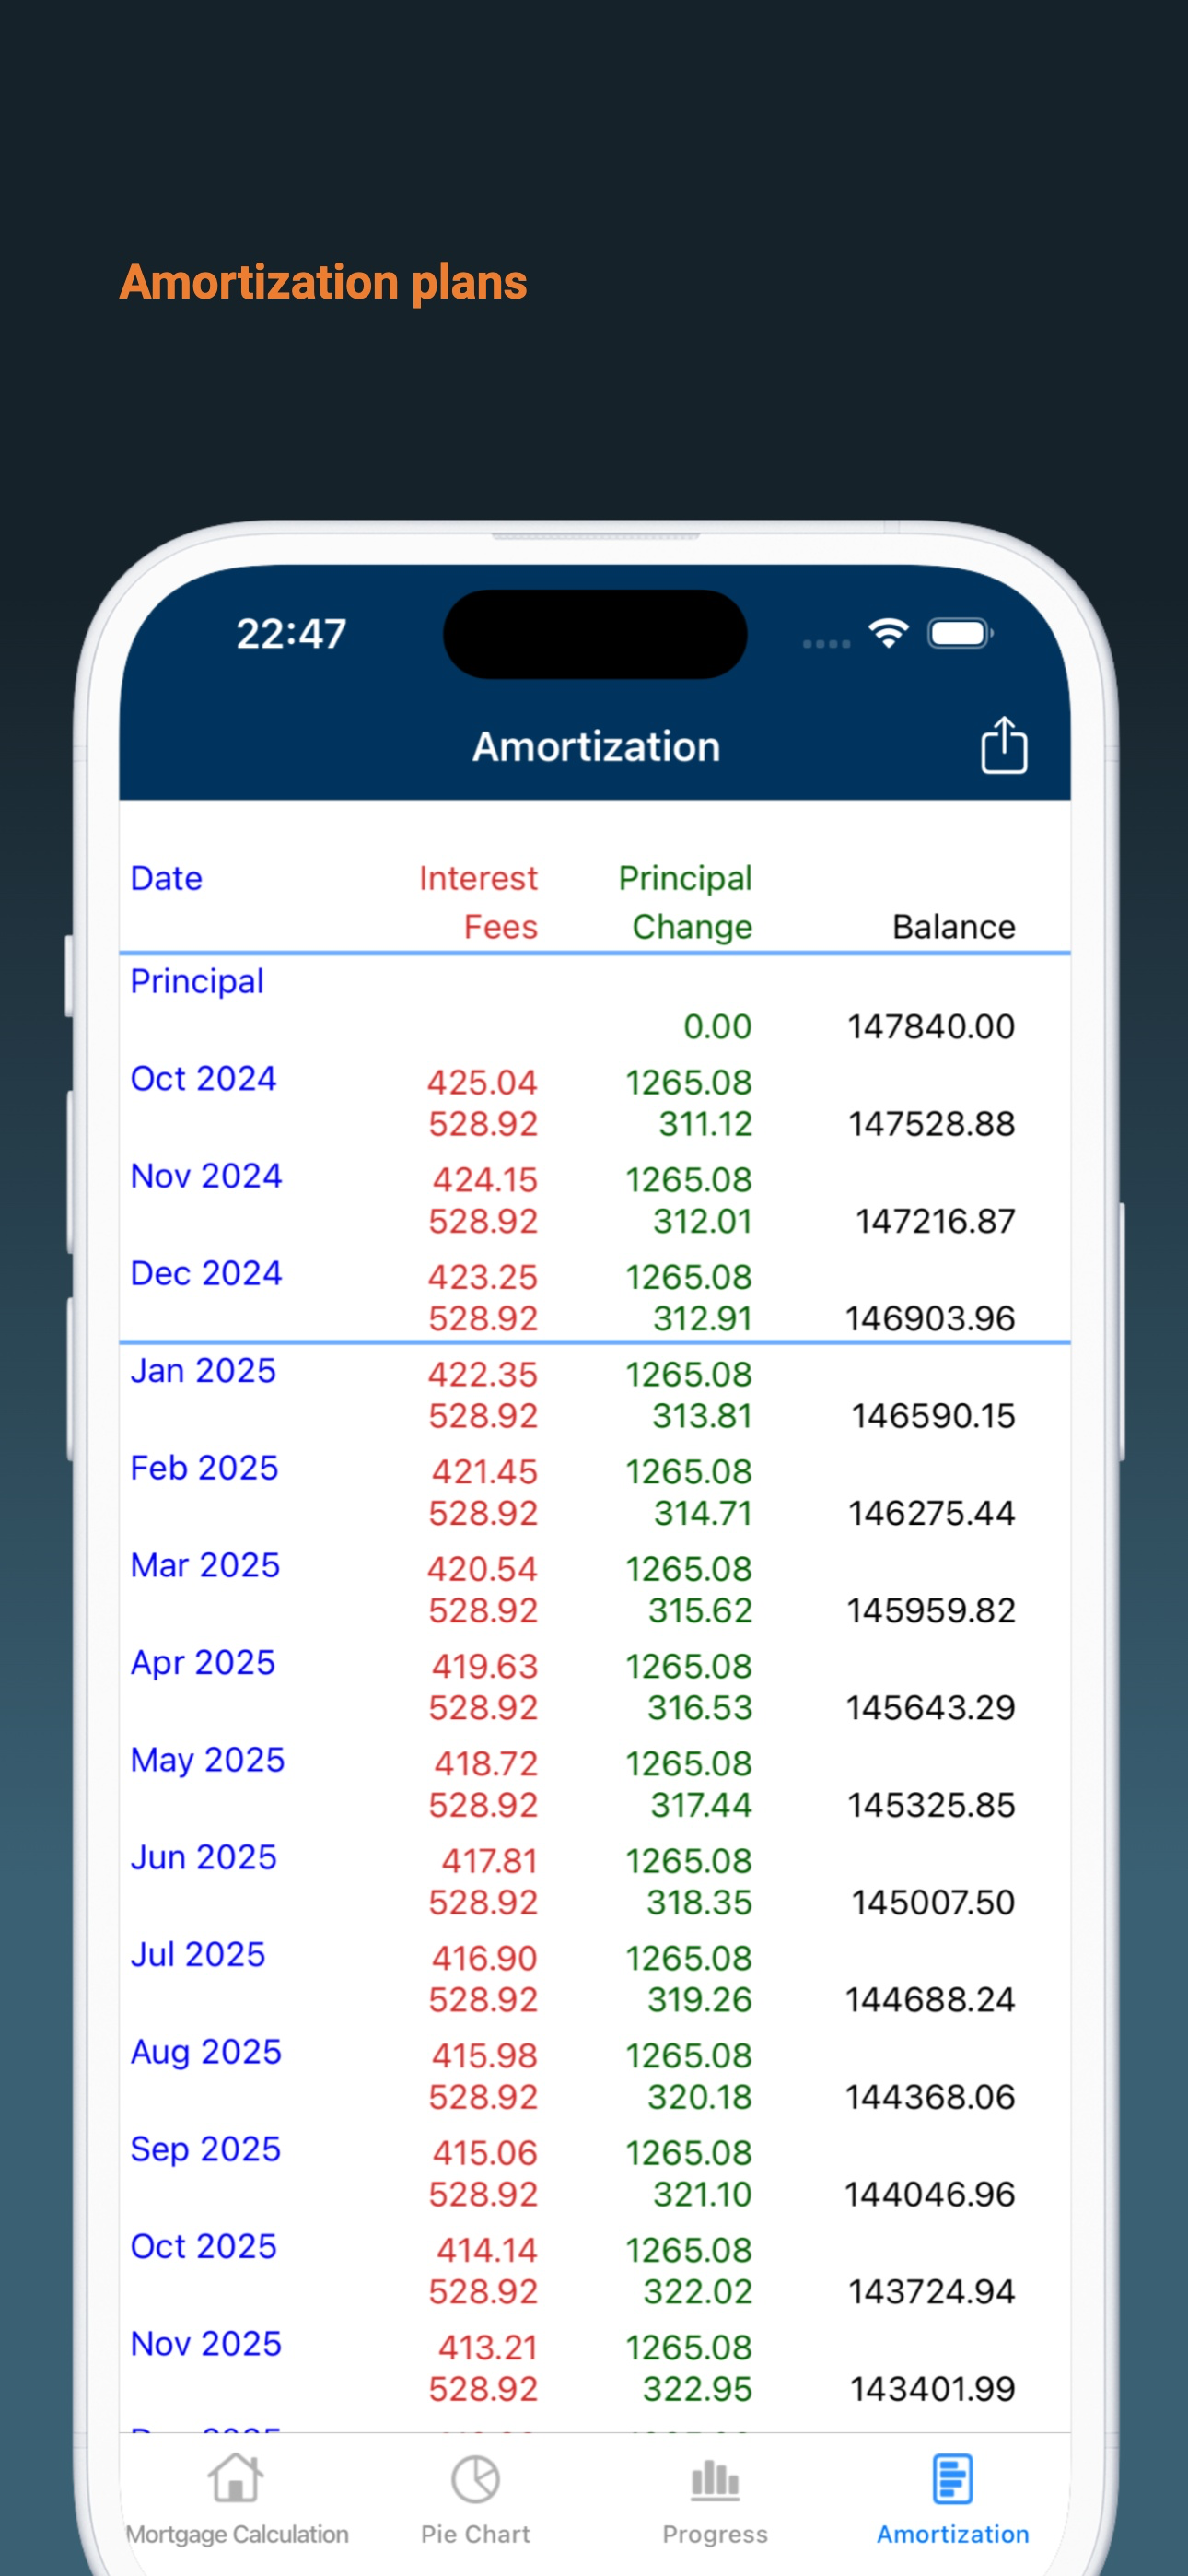The image size is (1188, 2576).
Task: Tap balance 147528.88
Action: point(931,1124)
